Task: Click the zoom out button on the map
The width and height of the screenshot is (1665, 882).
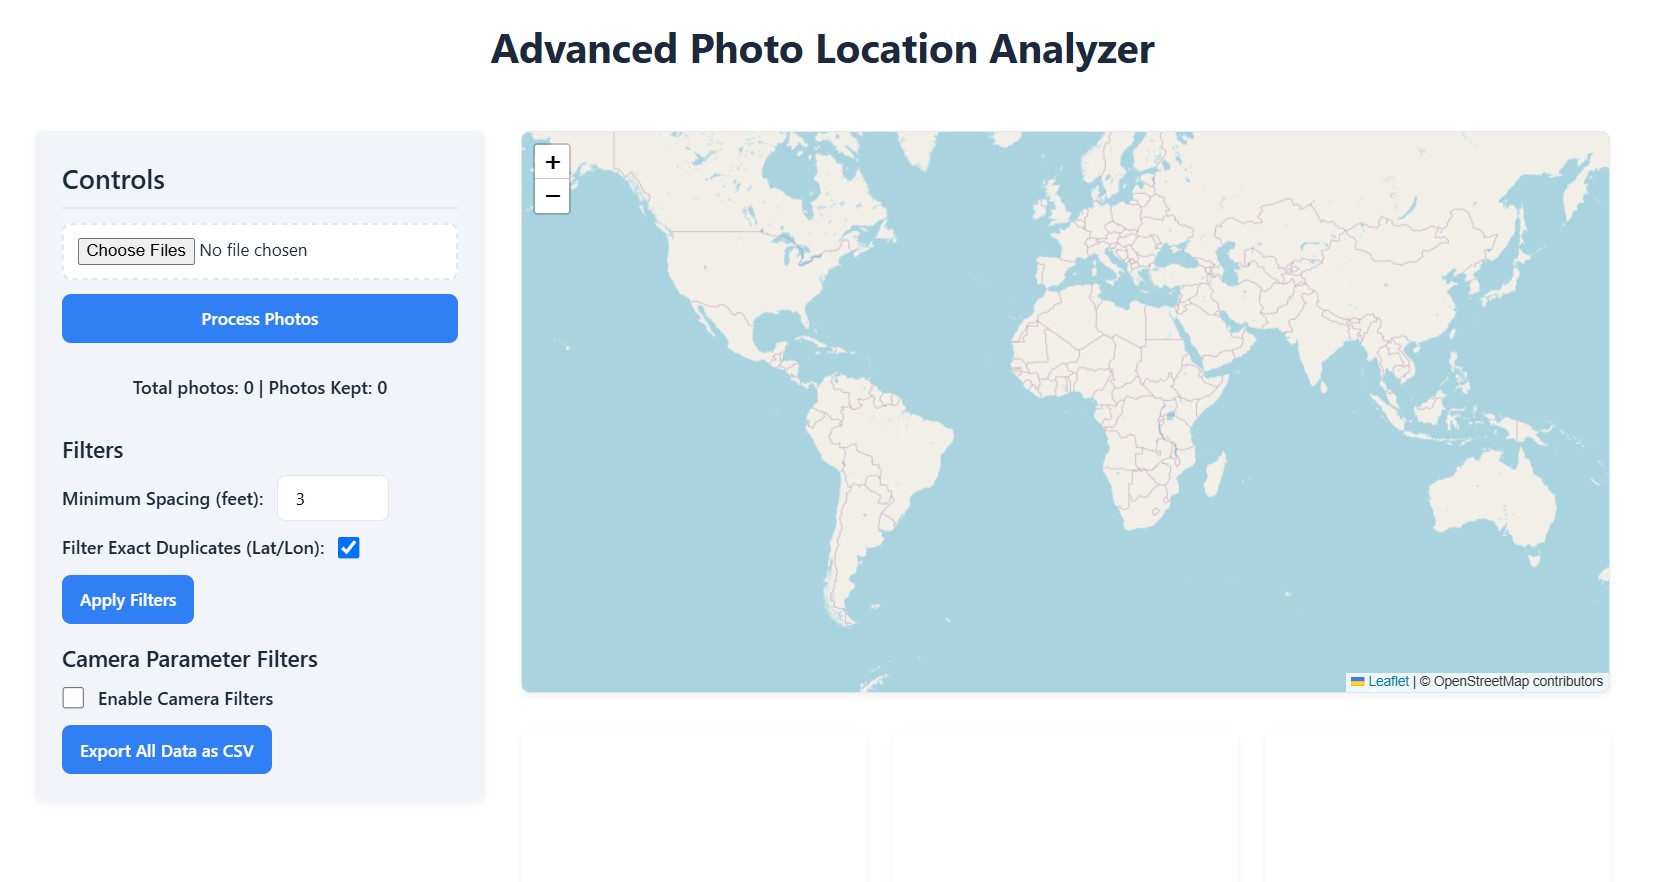Action: pyautogui.click(x=551, y=196)
